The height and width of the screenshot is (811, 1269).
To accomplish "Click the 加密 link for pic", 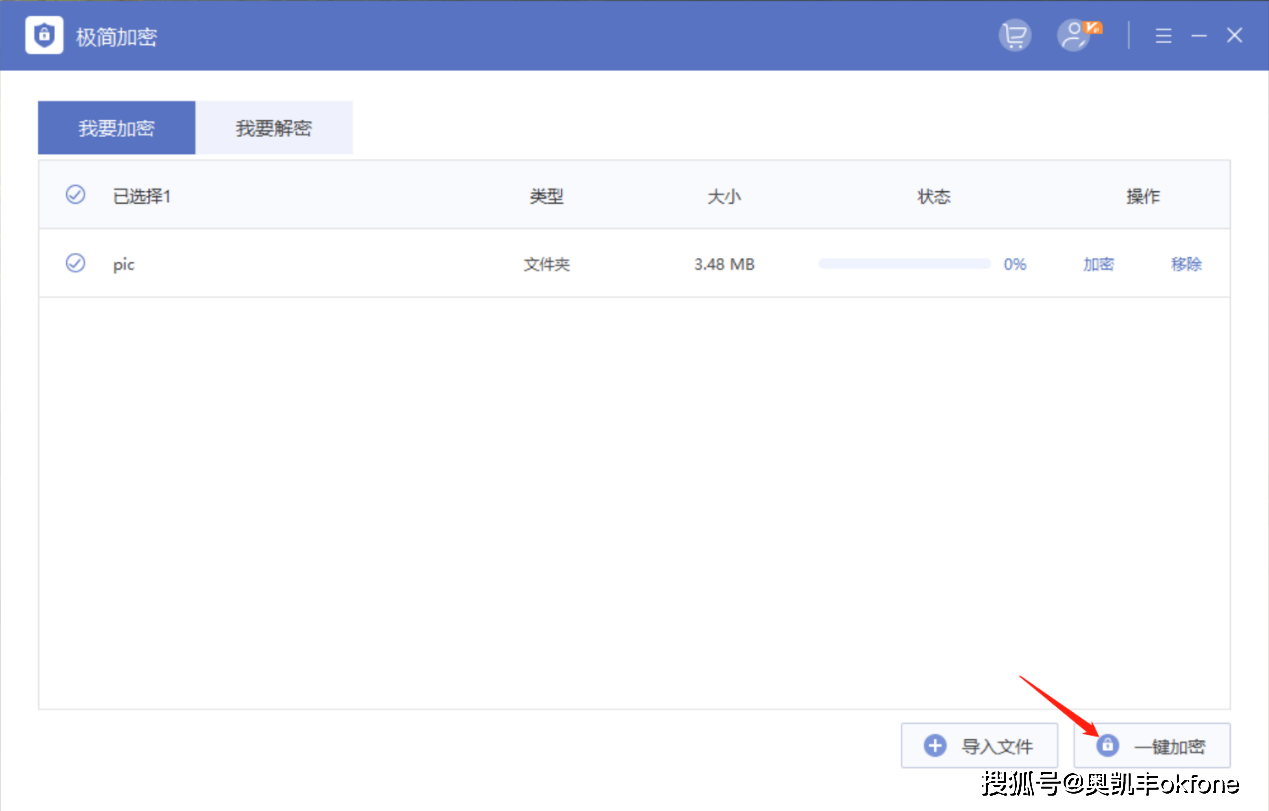I will [x=1098, y=264].
